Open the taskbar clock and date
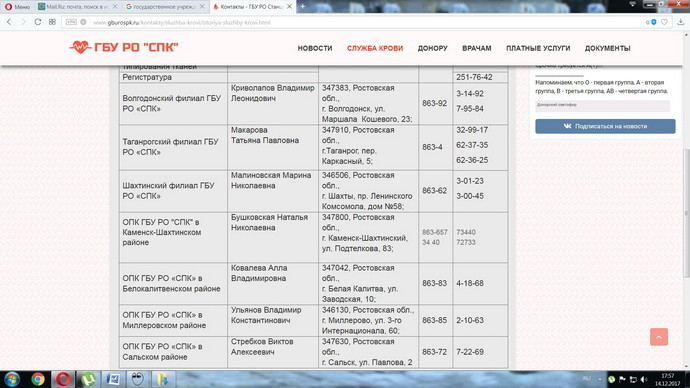This screenshot has height=388, width=690. click(x=668, y=379)
